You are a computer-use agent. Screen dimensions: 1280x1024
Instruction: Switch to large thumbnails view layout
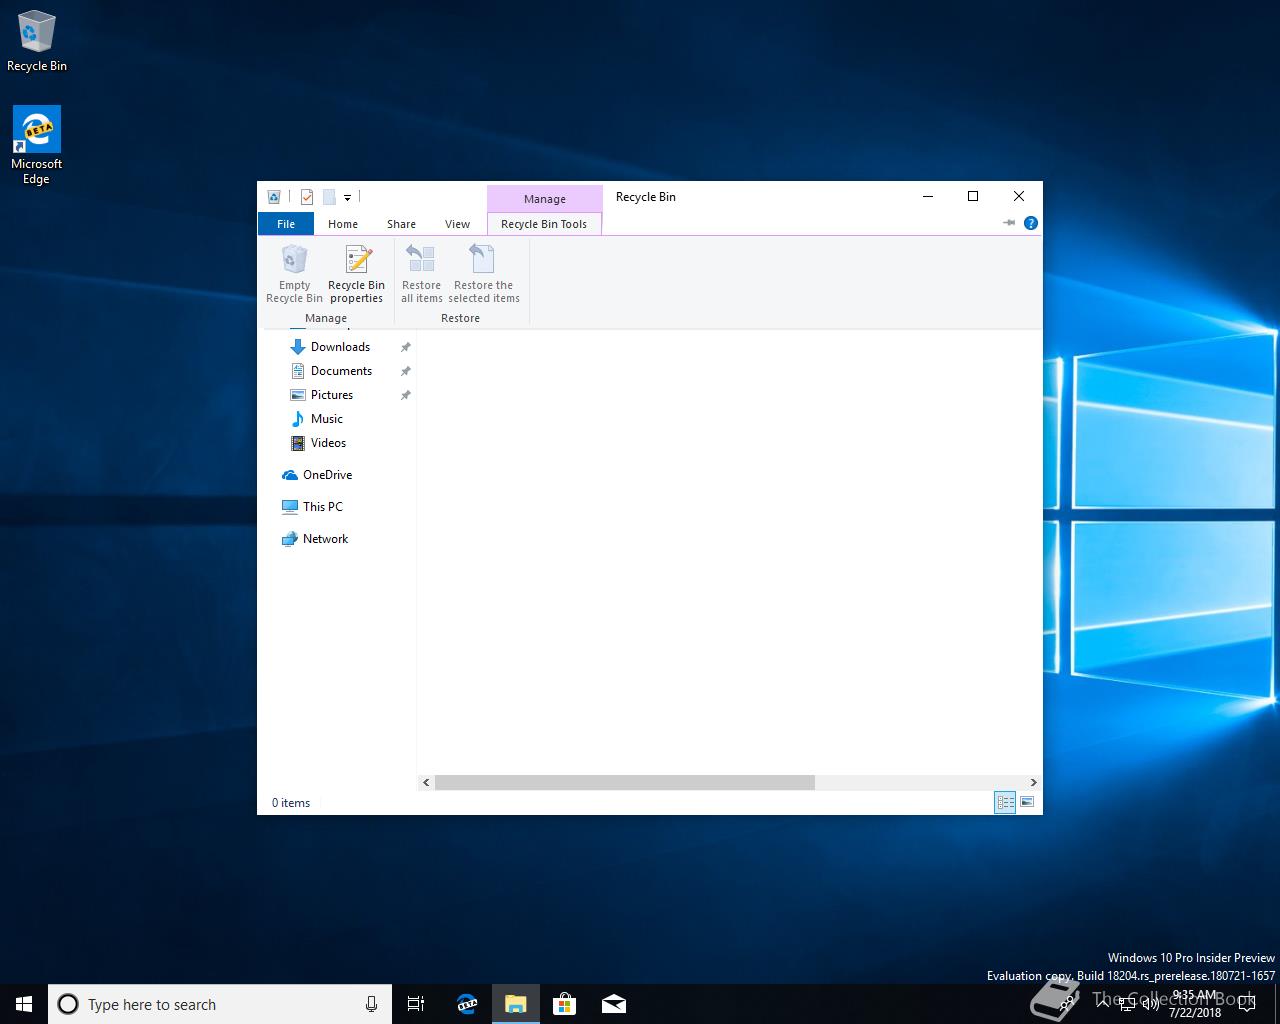point(1027,802)
